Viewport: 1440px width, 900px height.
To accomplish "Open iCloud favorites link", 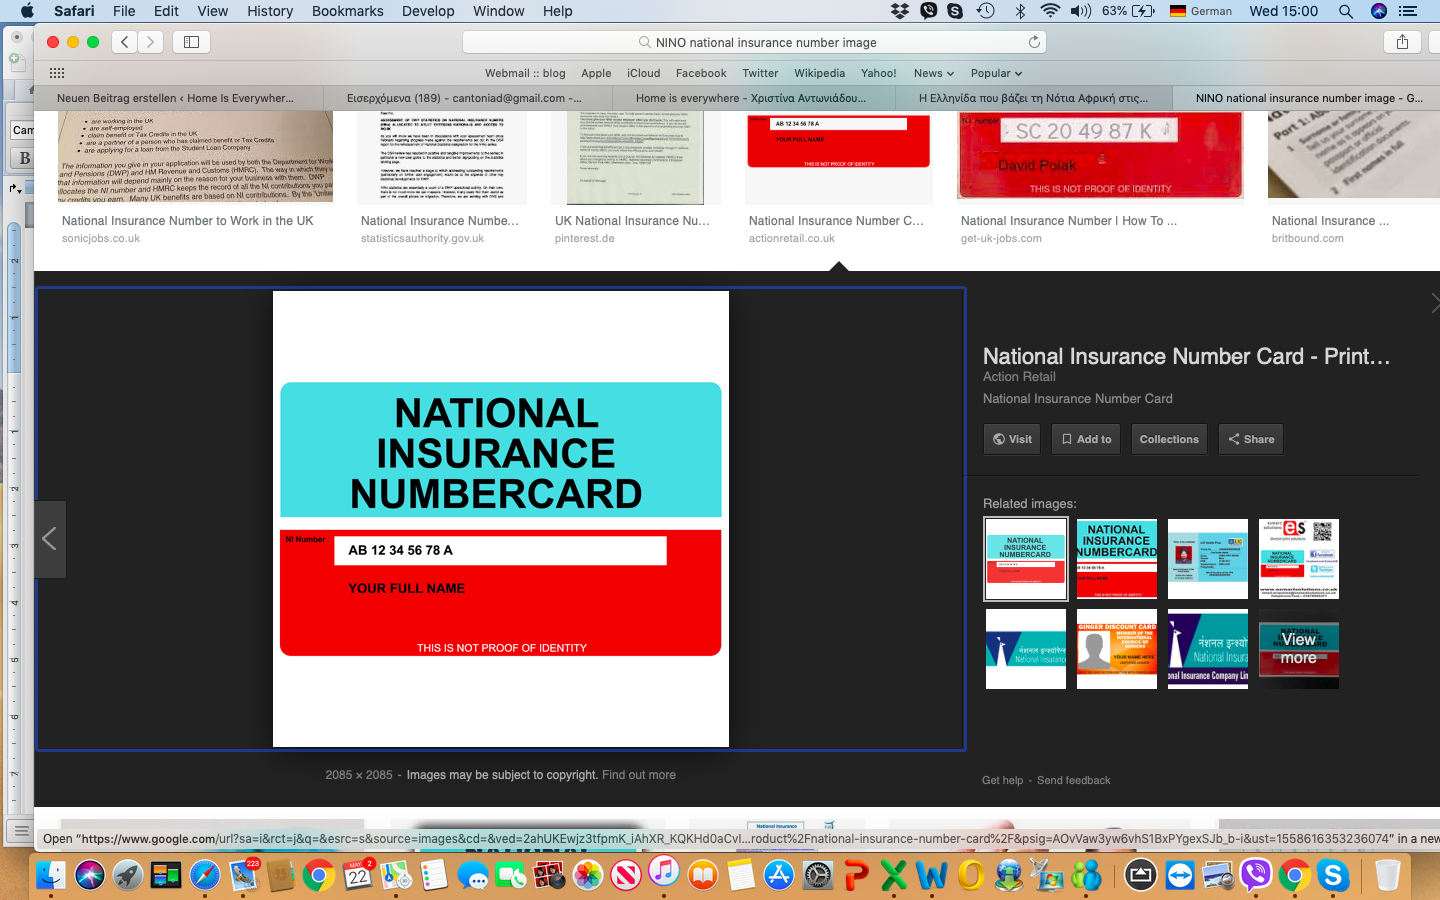I will (x=644, y=73).
